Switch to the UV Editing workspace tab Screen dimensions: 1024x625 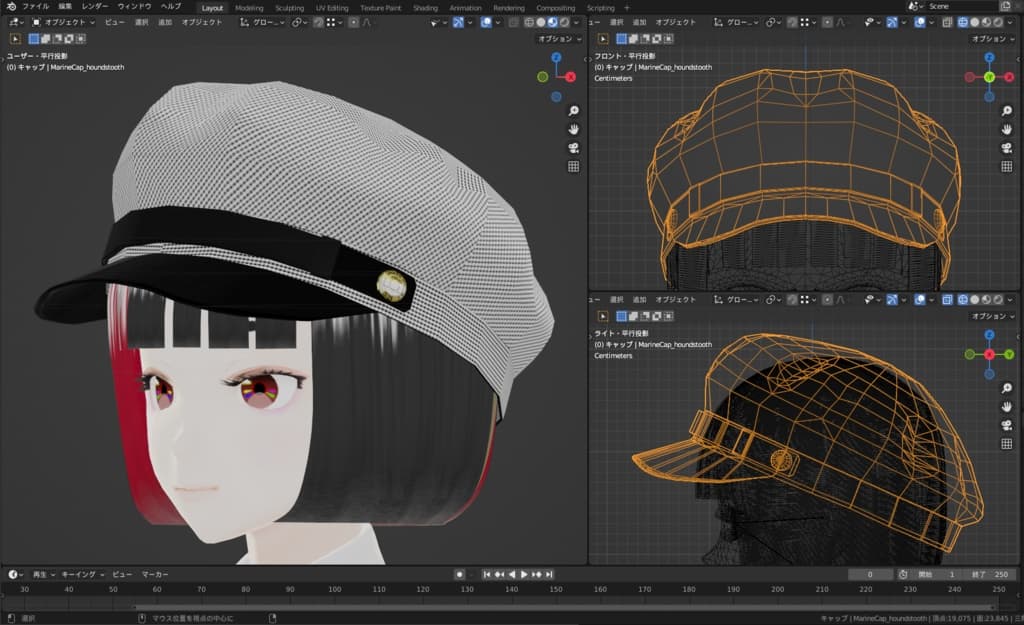pos(332,7)
